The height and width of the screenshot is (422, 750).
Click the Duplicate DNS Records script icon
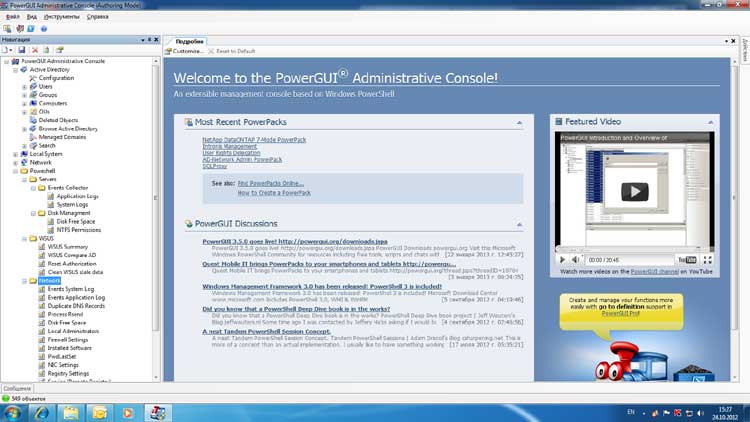point(42,306)
